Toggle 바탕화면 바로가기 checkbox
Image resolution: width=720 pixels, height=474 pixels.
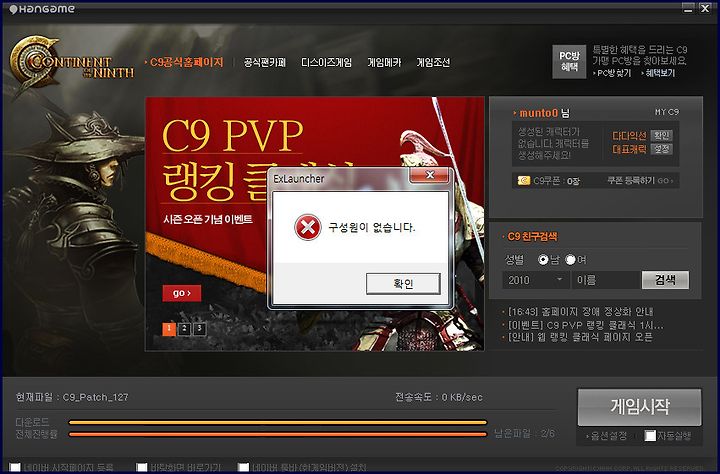tap(142, 468)
